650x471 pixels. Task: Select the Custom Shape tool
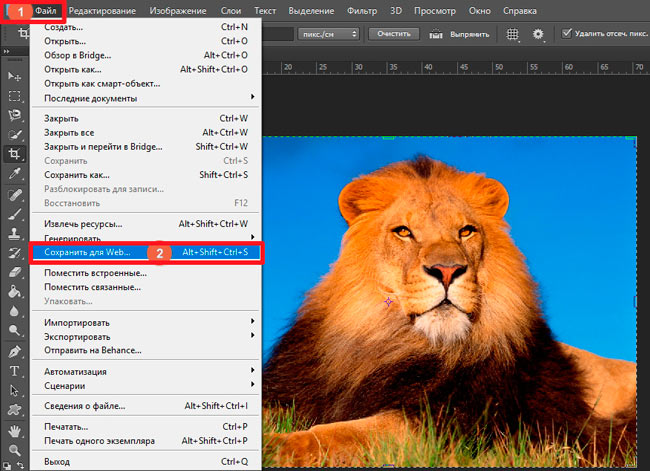click(x=15, y=410)
